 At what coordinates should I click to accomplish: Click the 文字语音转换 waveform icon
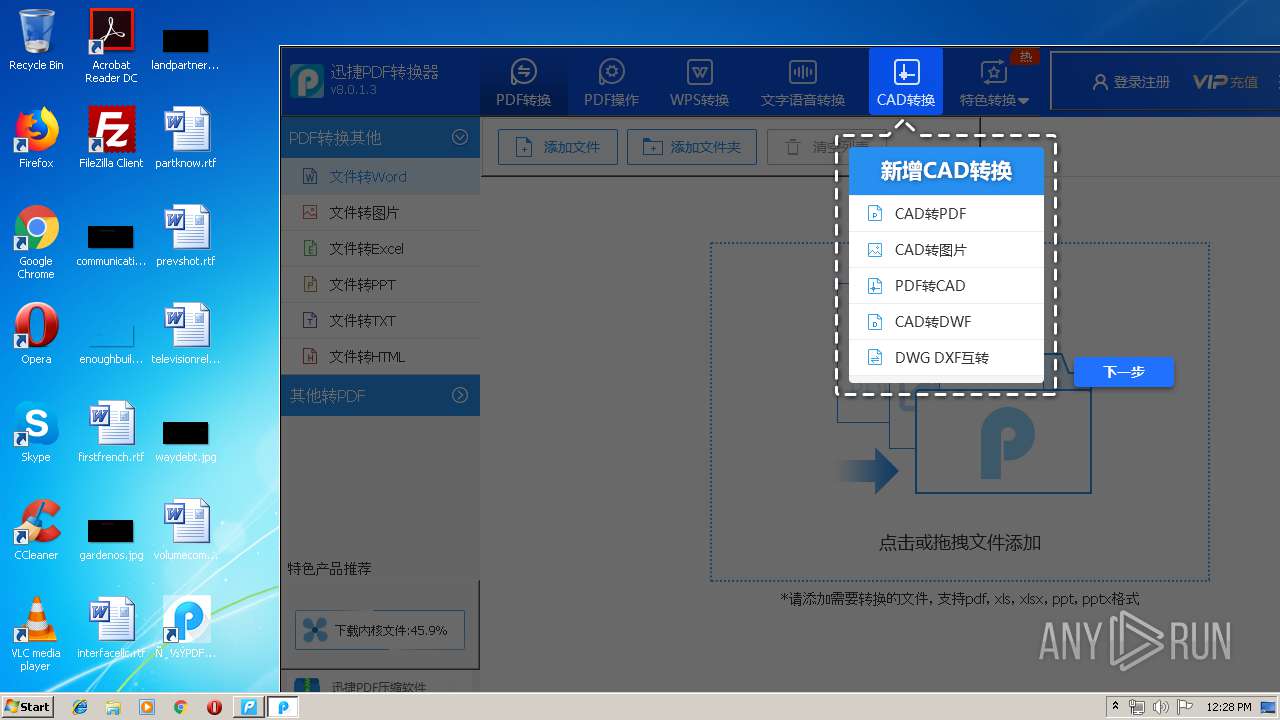click(802, 72)
